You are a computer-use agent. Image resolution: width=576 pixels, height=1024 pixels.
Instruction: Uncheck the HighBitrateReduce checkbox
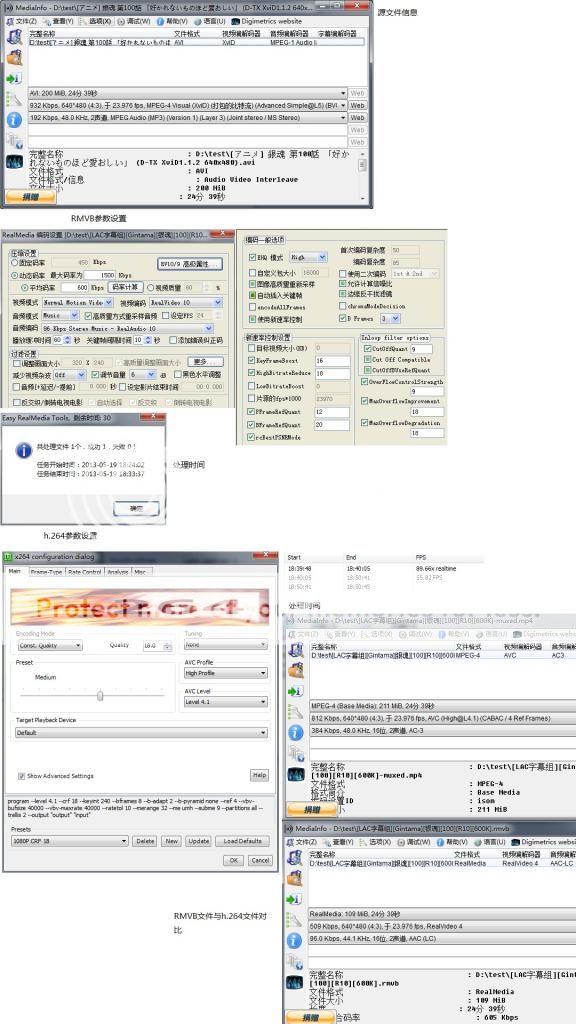click(x=251, y=373)
